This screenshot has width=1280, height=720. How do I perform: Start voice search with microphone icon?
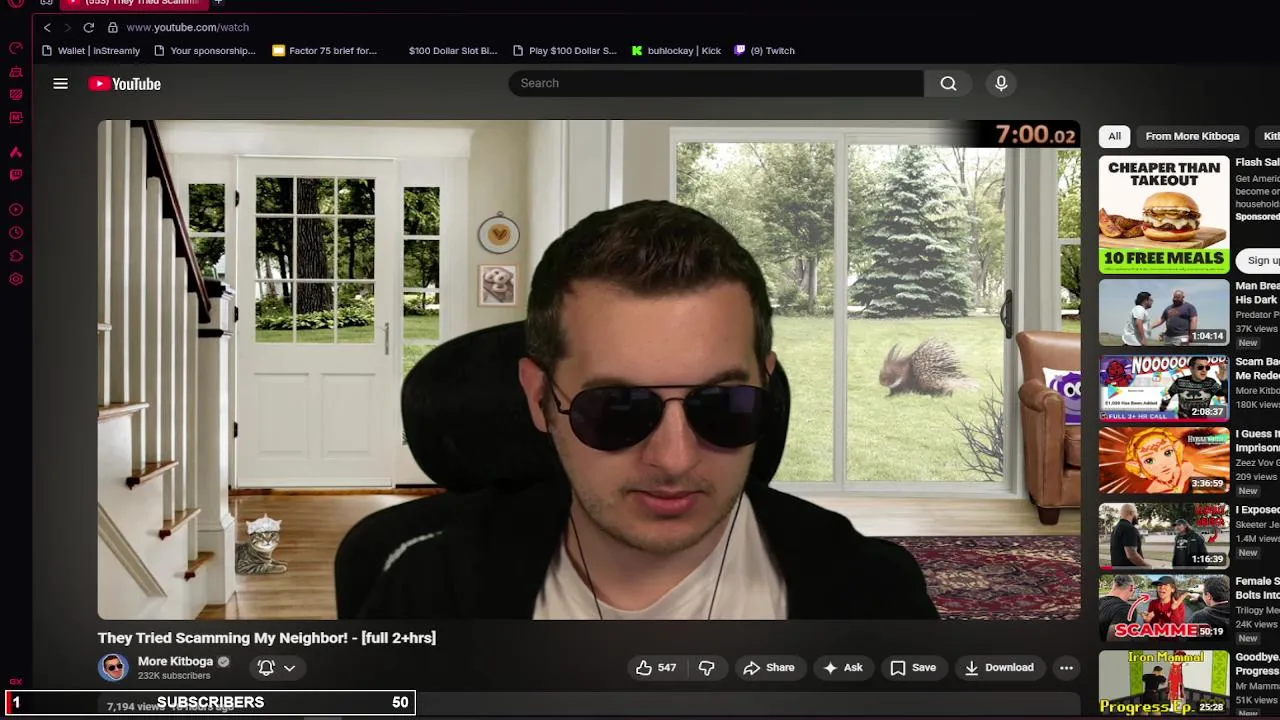[x=1001, y=83]
